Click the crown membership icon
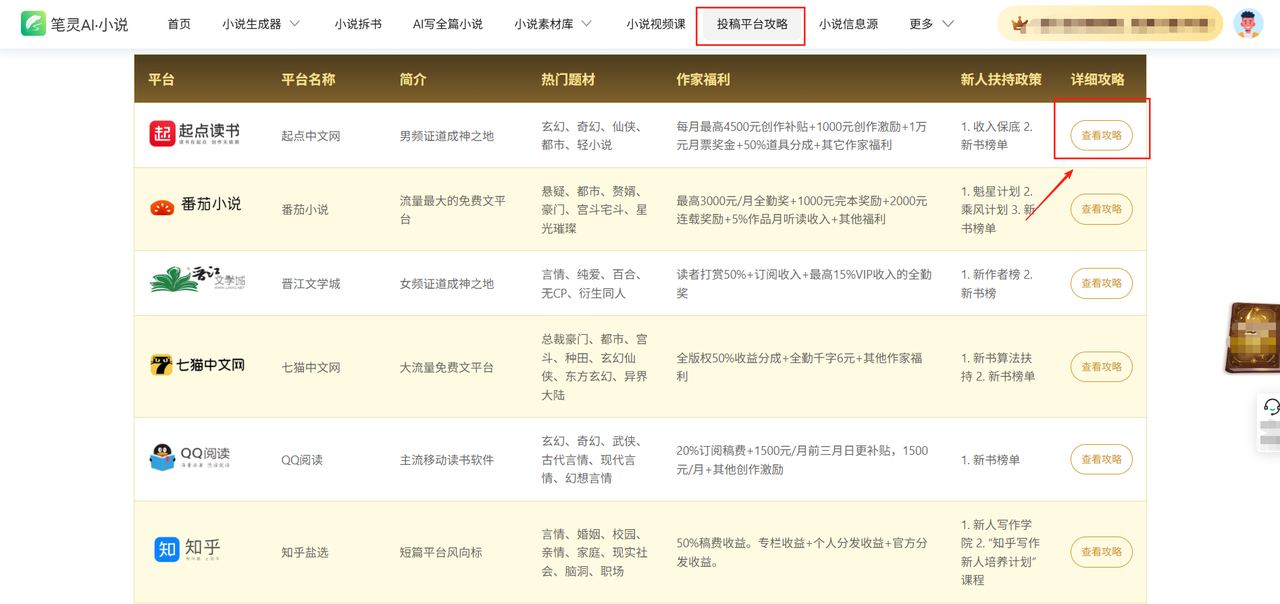Screen dimensions: 1280x604 click(1020, 24)
